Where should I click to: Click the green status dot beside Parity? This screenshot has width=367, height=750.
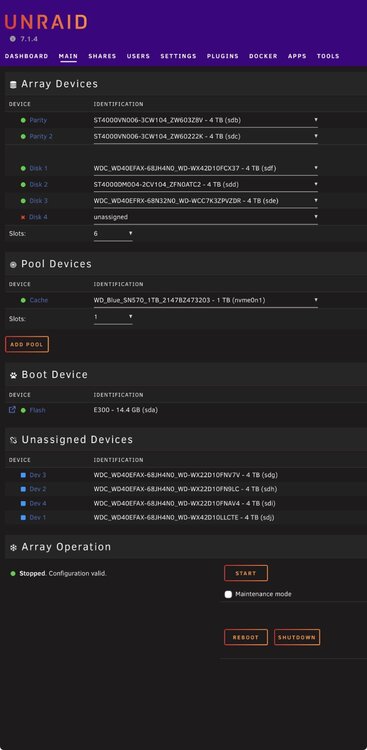pos(23,120)
